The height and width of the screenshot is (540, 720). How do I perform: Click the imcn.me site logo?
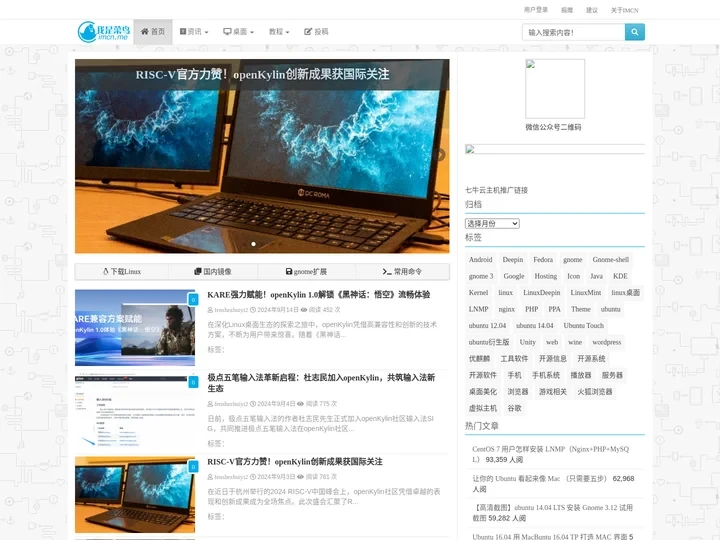pyautogui.click(x=103, y=32)
